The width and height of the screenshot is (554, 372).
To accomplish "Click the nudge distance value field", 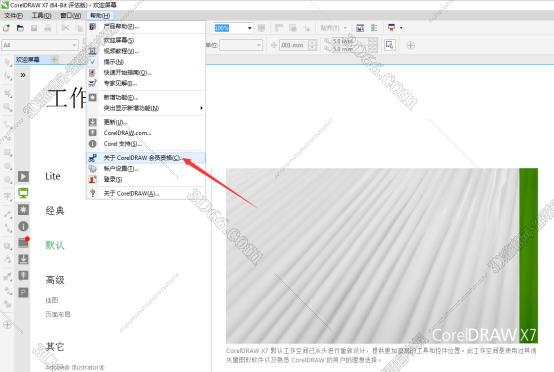I will (x=294, y=45).
